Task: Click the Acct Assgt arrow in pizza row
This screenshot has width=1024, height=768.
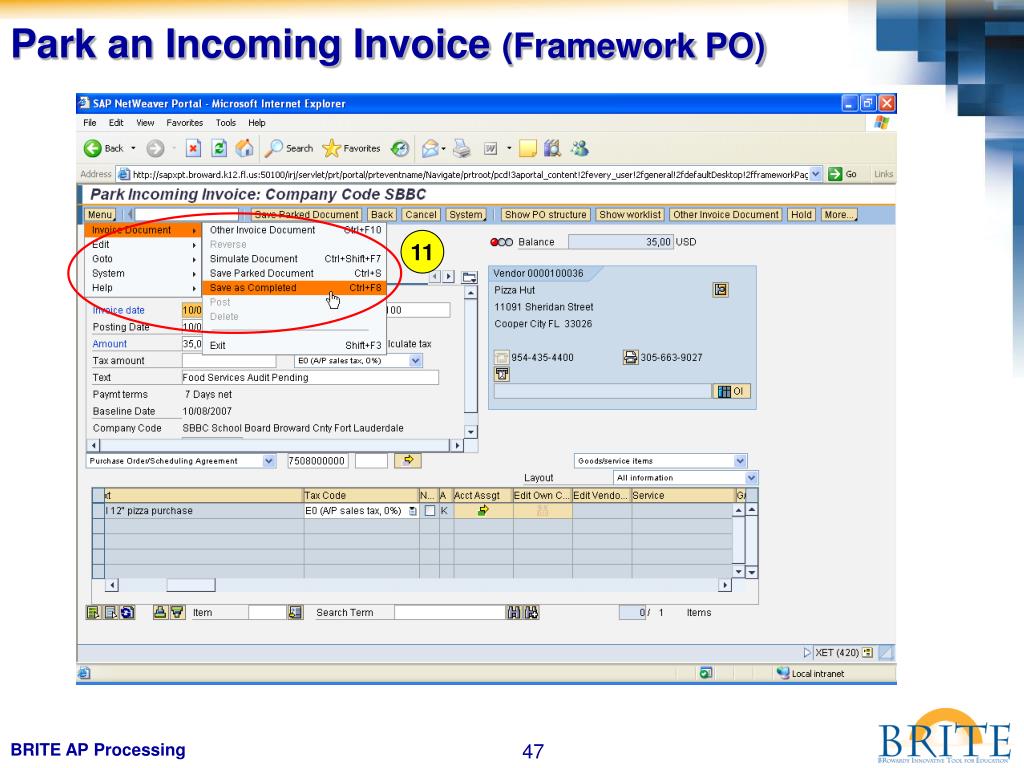Action: click(483, 511)
